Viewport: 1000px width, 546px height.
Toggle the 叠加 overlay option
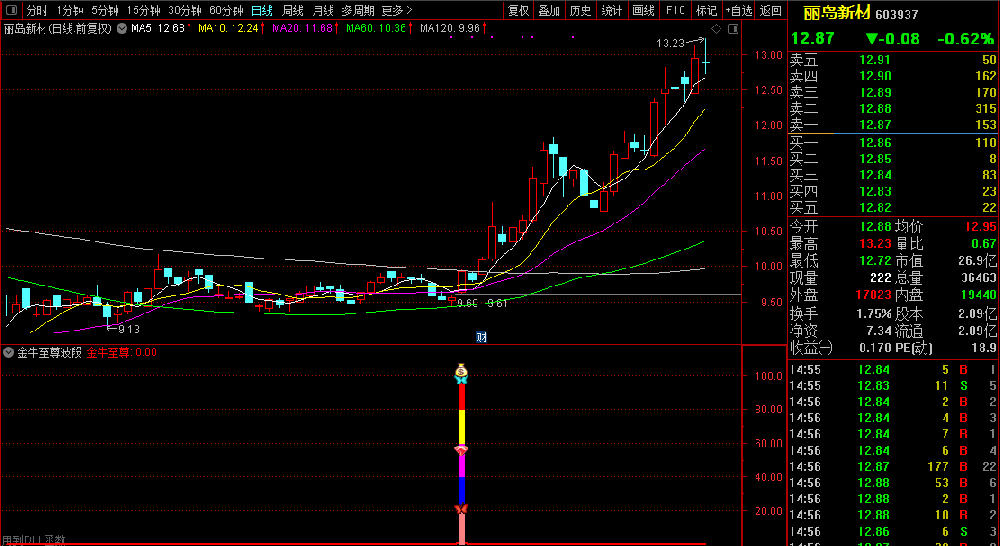coord(549,10)
